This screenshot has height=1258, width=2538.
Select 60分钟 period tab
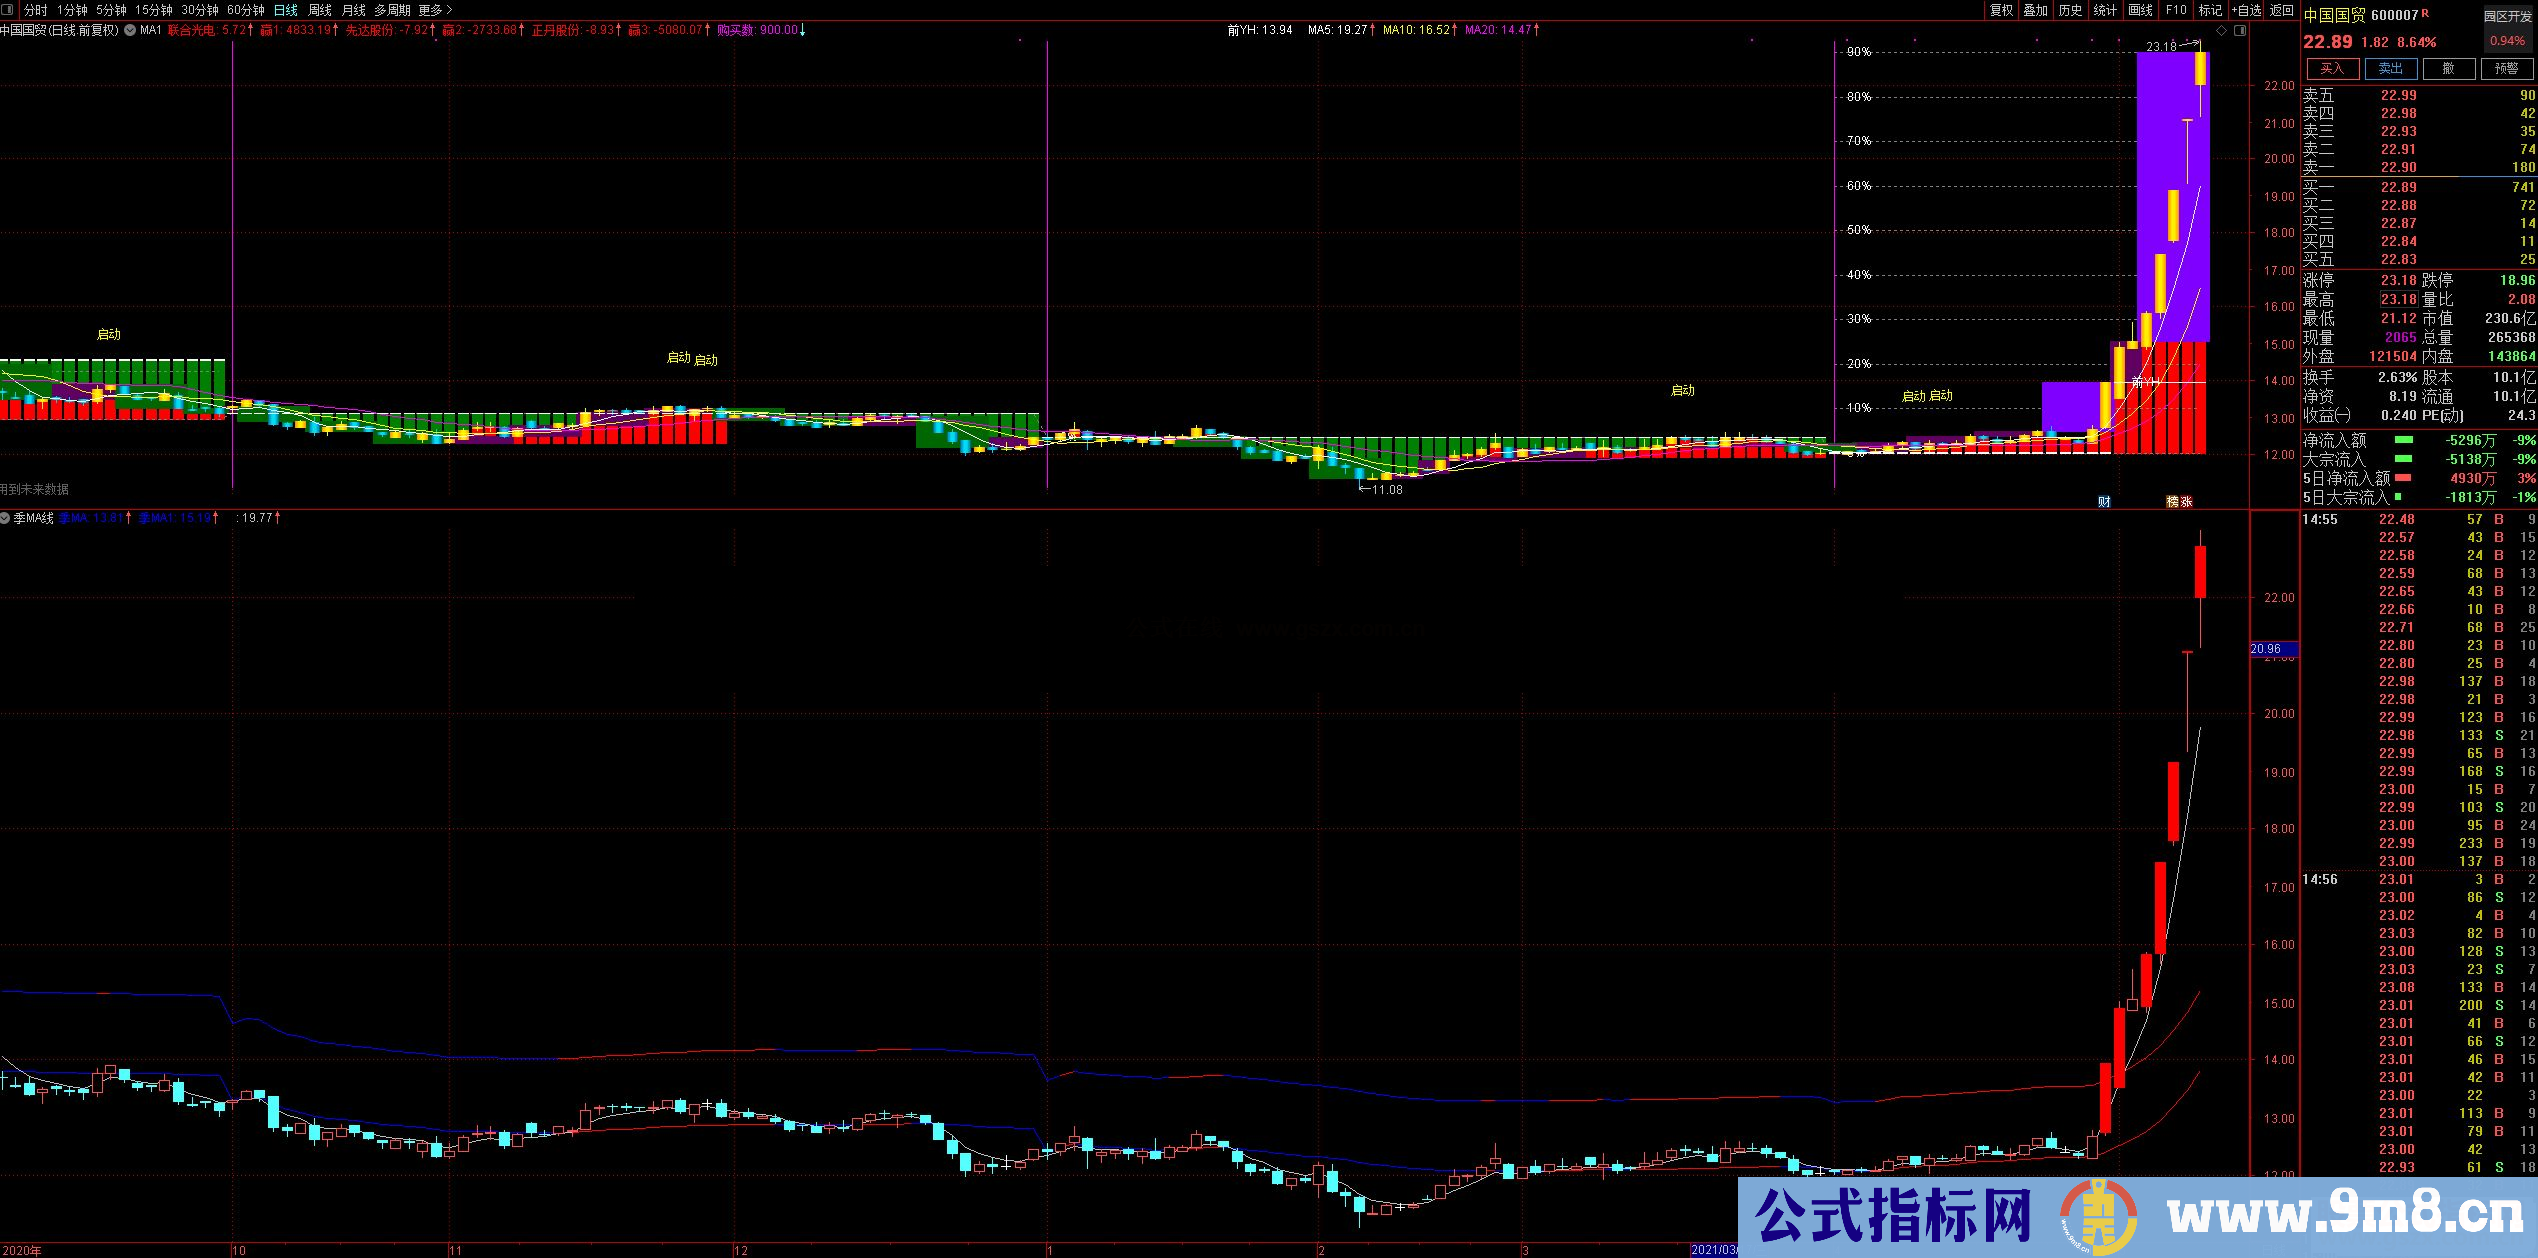[x=246, y=10]
